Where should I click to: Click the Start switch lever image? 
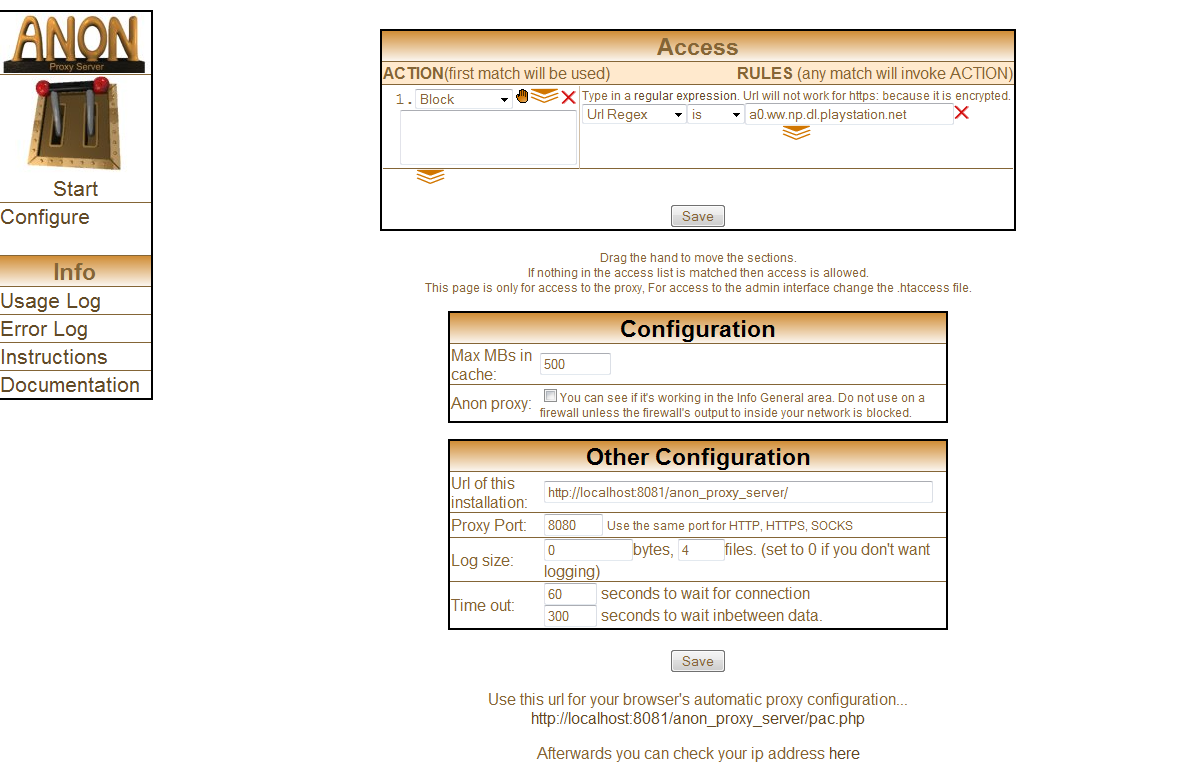click(75, 123)
